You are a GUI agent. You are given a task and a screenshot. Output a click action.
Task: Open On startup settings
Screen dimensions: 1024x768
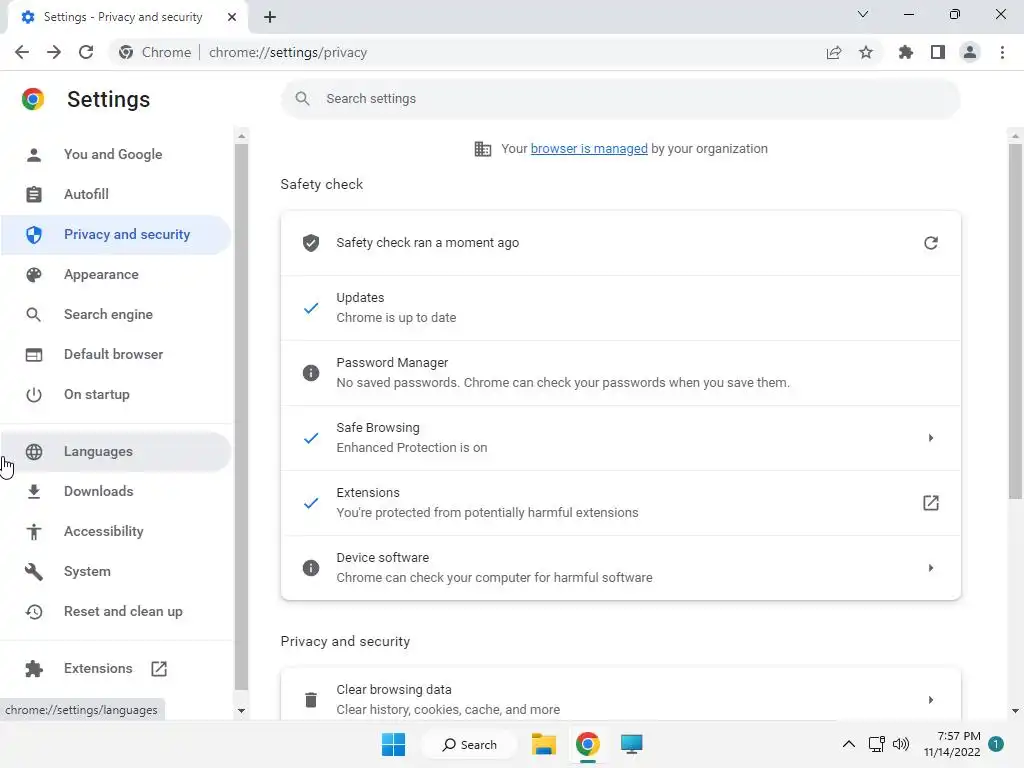tap(116, 394)
